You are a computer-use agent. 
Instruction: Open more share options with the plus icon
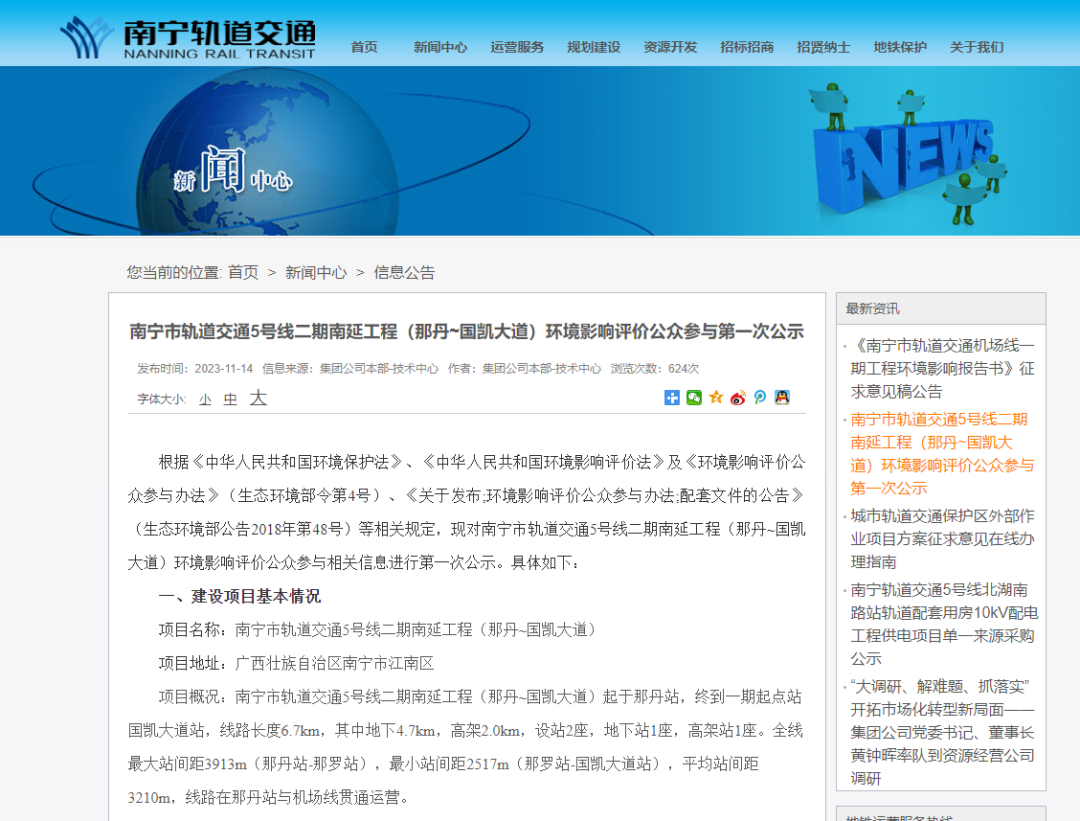(672, 397)
